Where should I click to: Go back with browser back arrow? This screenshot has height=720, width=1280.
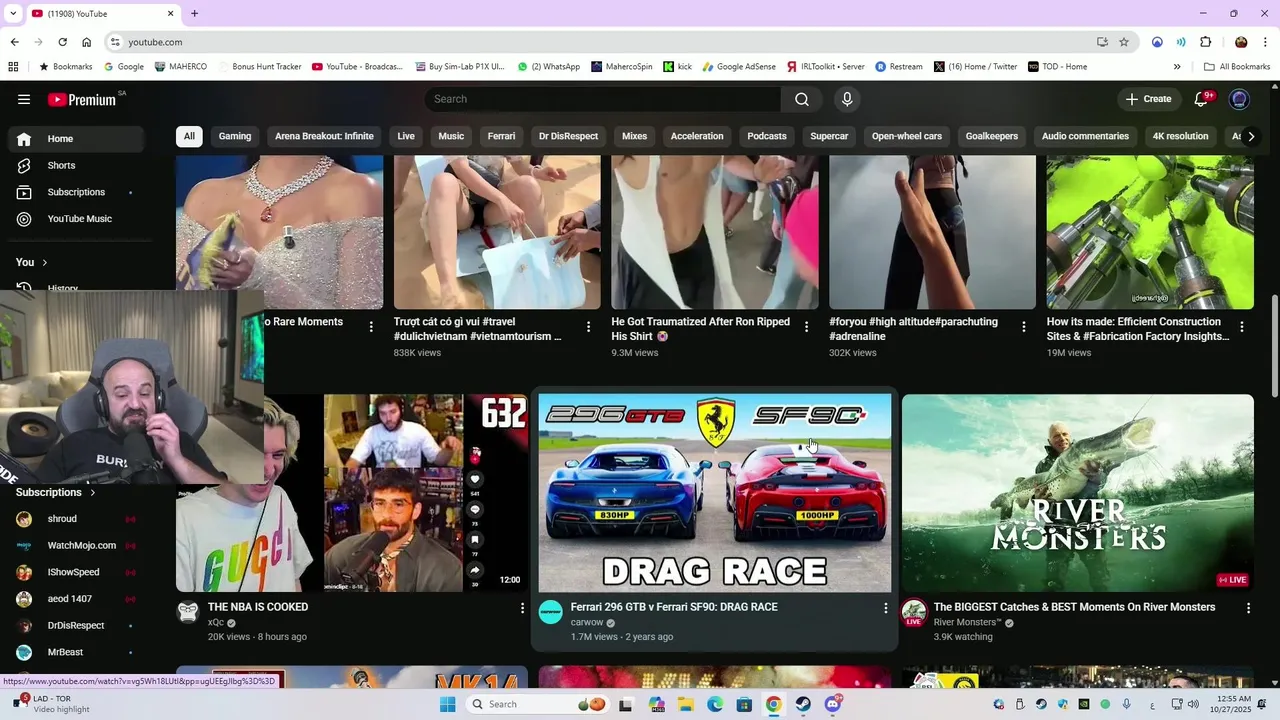(x=14, y=42)
